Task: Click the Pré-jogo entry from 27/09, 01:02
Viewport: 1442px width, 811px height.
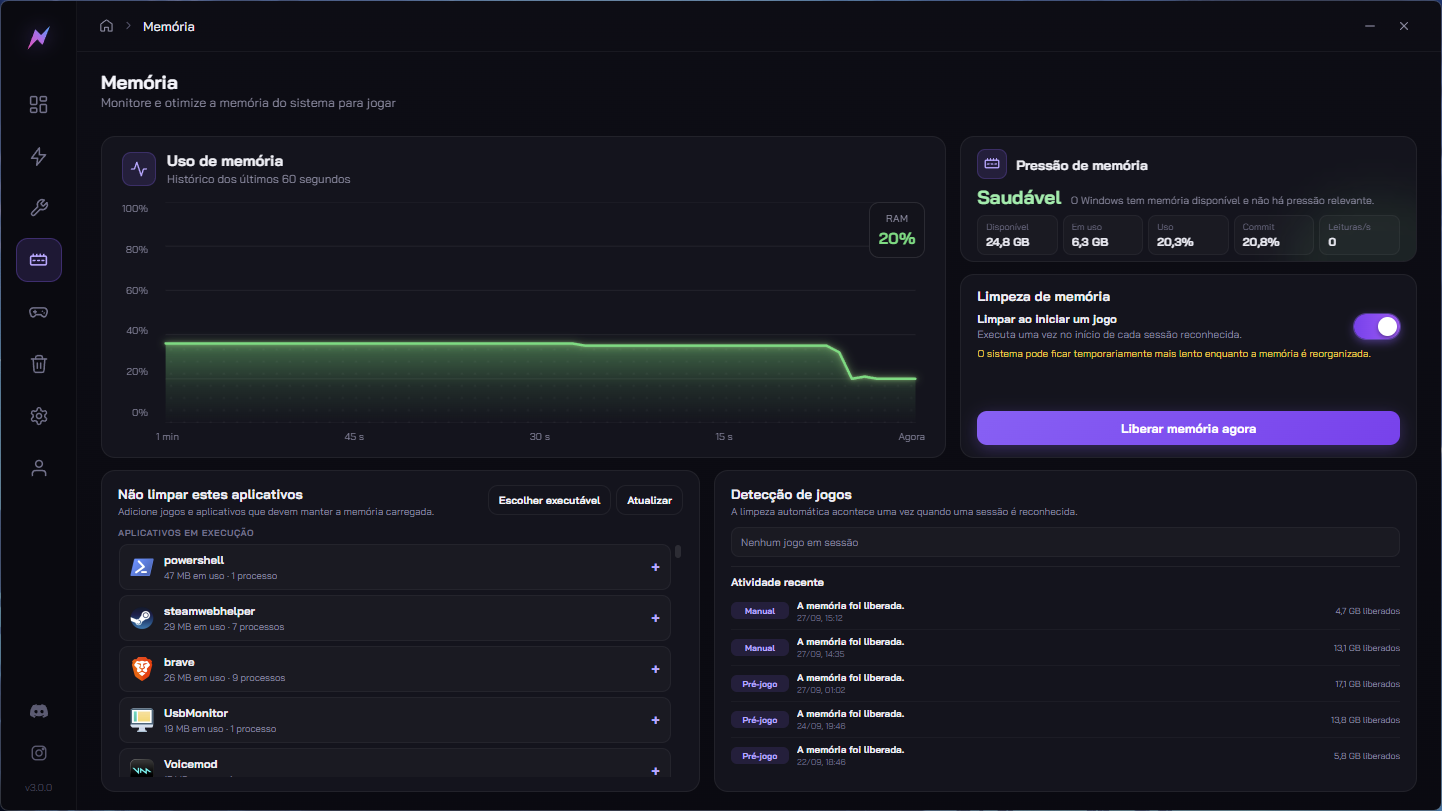Action: [x=1065, y=684]
